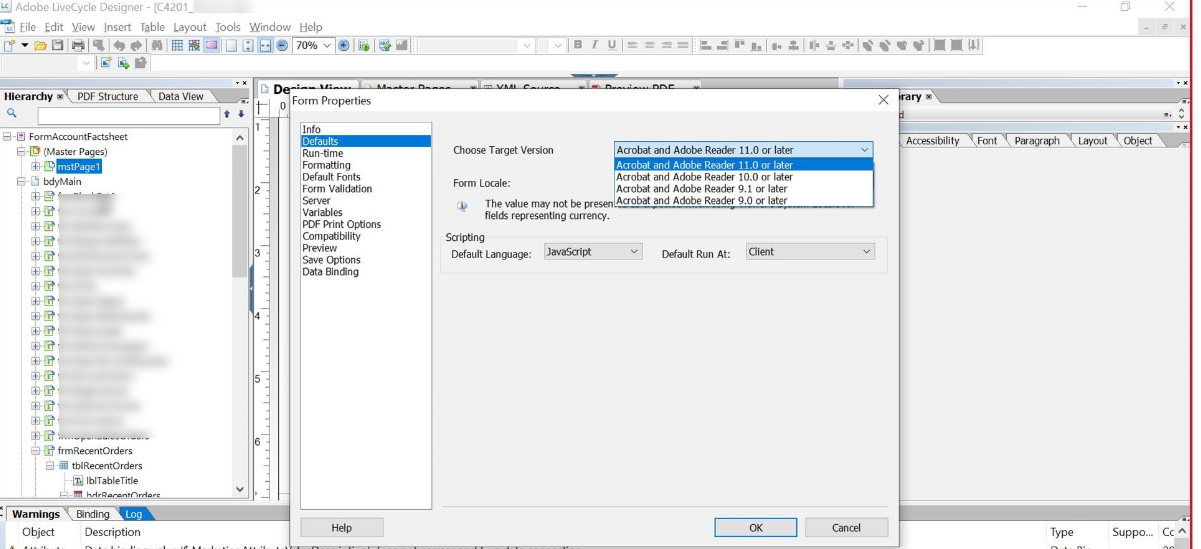Viewport: 1201px width, 549px height.
Task: Close the Form Properties dialog with X
Action: [x=883, y=100]
